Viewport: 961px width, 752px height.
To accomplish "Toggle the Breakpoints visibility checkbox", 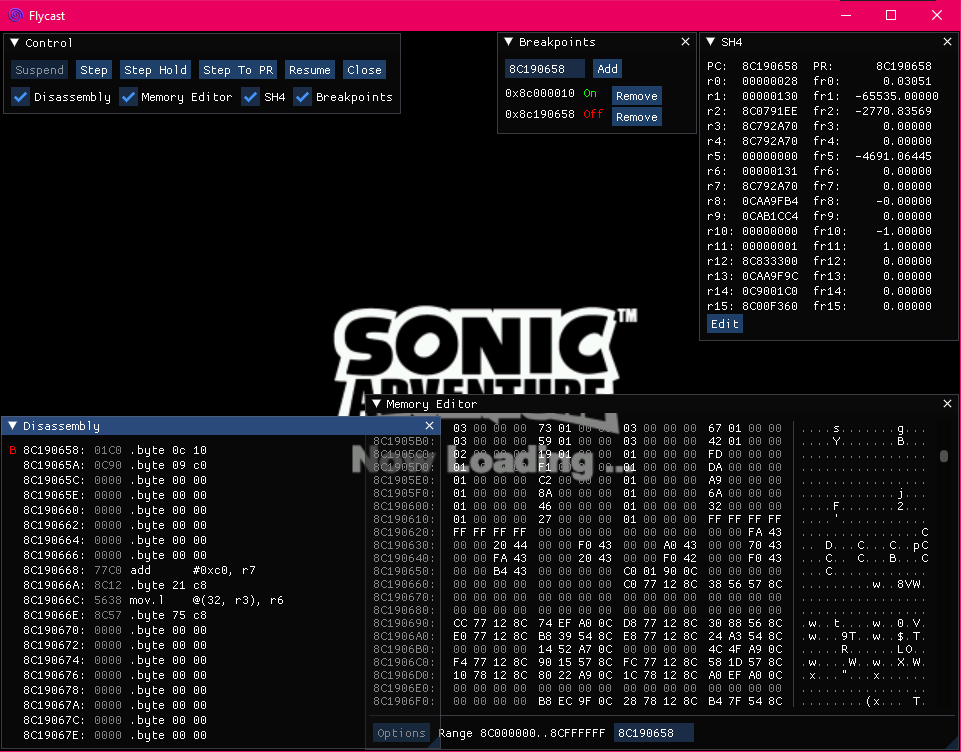I will point(302,97).
